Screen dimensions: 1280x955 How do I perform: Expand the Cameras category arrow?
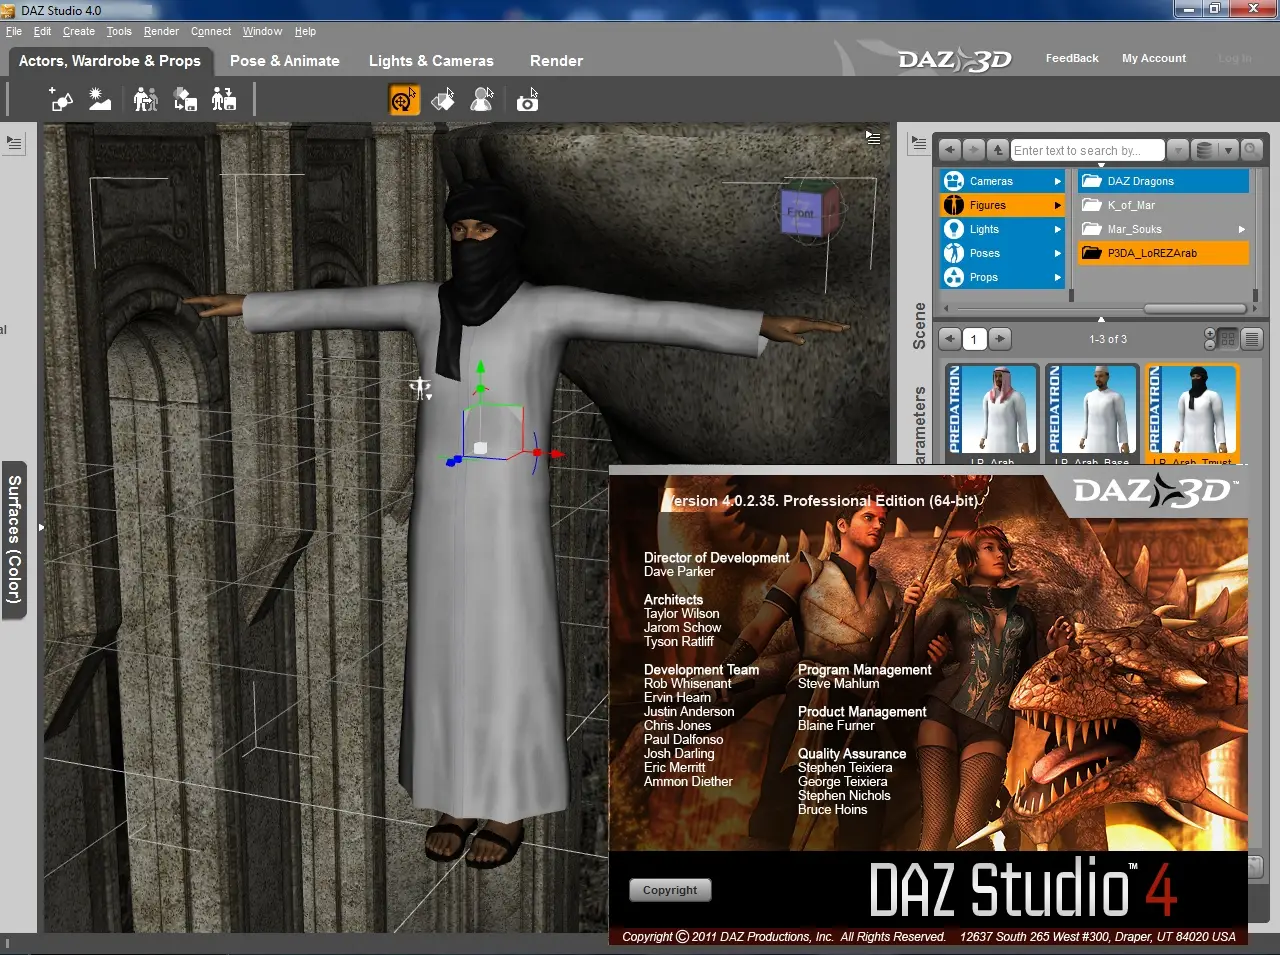pyautogui.click(x=1057, y=181)
